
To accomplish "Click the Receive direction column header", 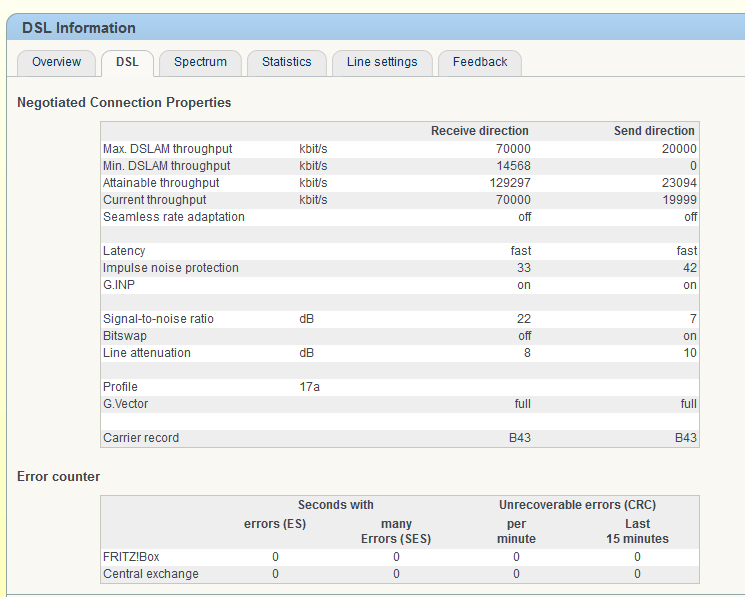I will (x=479, y=131).
